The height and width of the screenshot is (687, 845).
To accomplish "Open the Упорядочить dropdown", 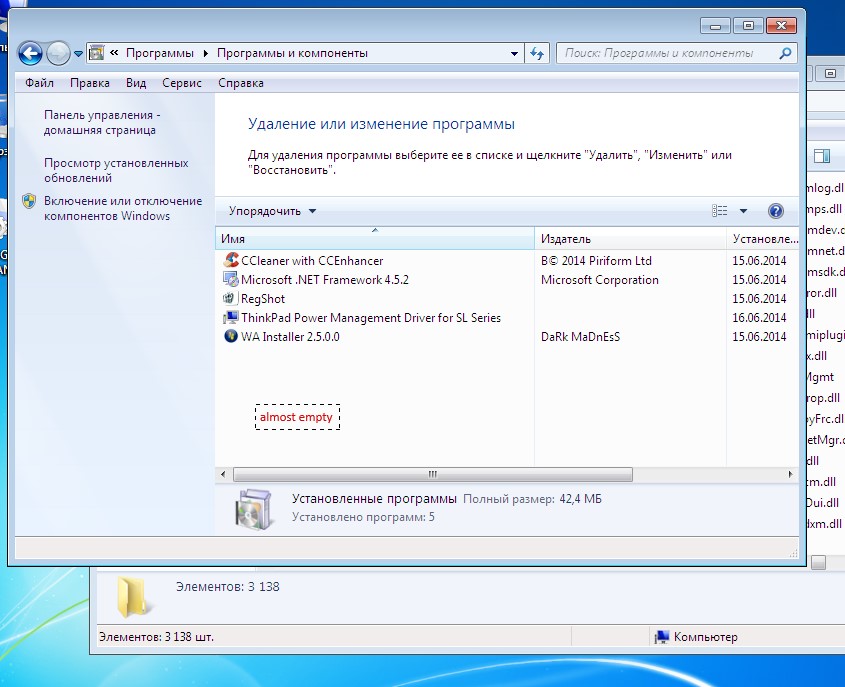I will coord(272,211).
